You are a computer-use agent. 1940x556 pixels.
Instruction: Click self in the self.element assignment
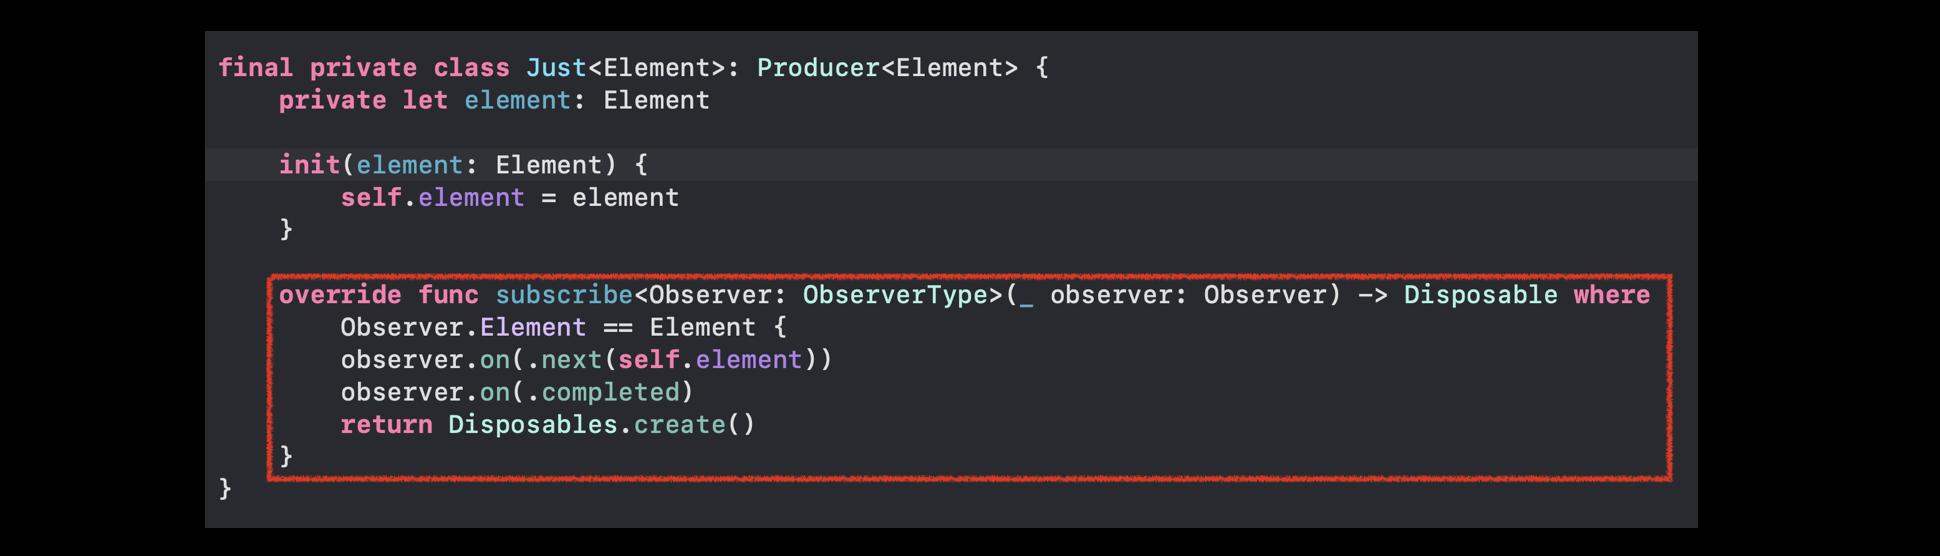pos(371,197)
